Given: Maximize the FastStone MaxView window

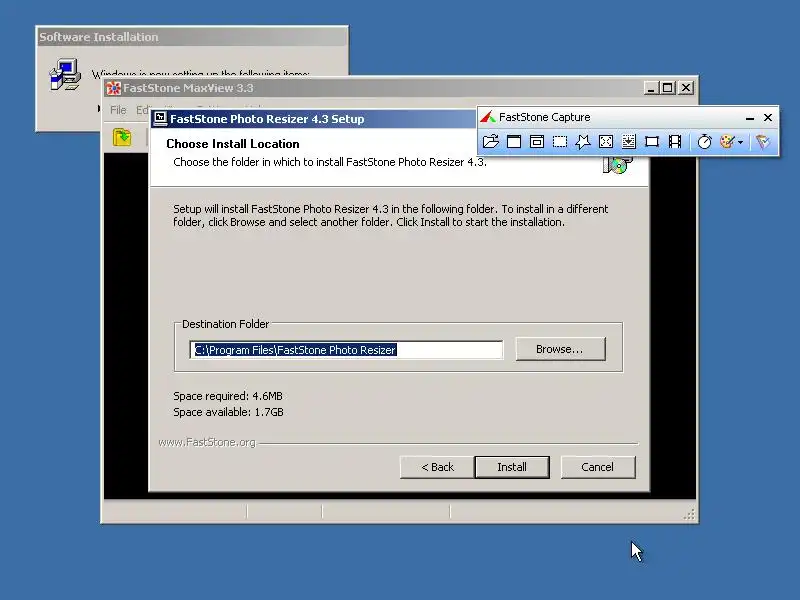Looking at the screenshot, I should [667, 88].
